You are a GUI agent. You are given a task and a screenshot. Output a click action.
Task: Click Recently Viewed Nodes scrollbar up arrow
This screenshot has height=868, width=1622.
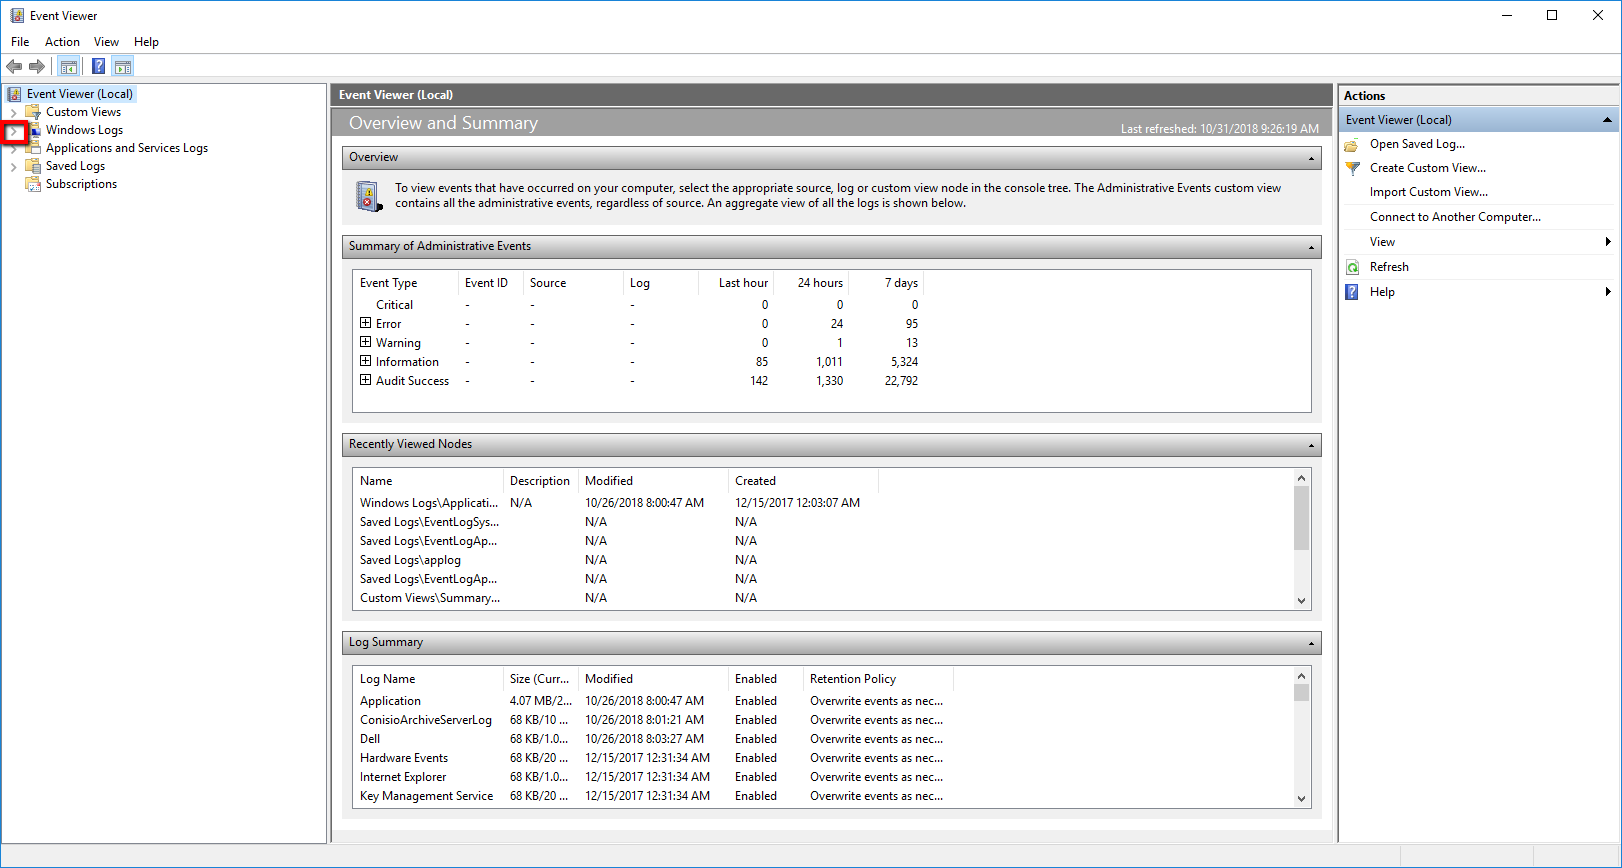click(x=1301, y=478)
